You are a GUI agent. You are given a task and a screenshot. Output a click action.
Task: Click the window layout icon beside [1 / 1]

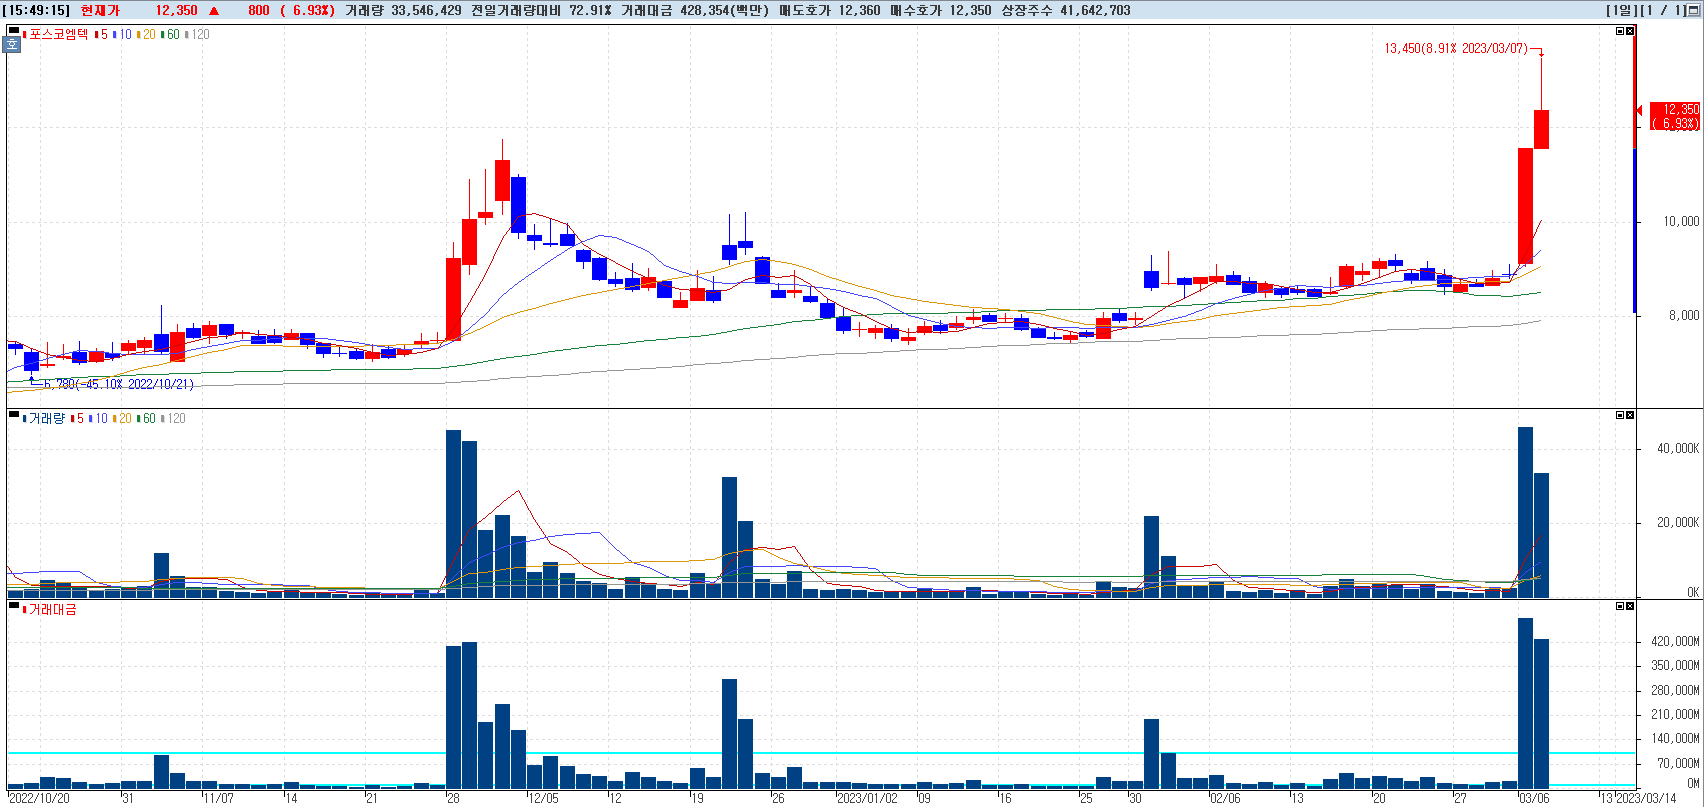coord(1695,10)
